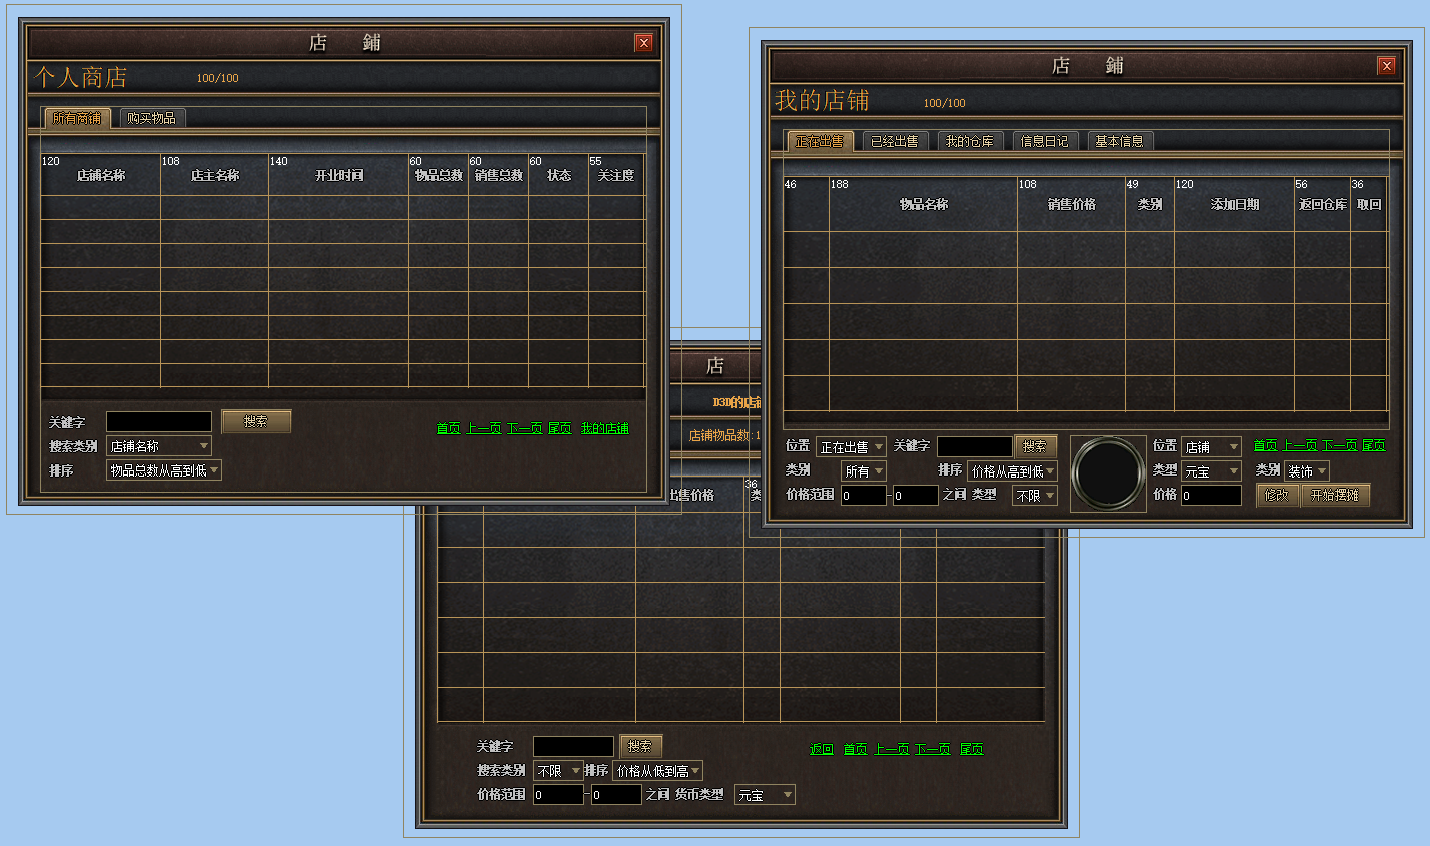Focus the 关键字 field in 个人商店 window
Screen dimensions: 1430x846
(x=159, y=422)
